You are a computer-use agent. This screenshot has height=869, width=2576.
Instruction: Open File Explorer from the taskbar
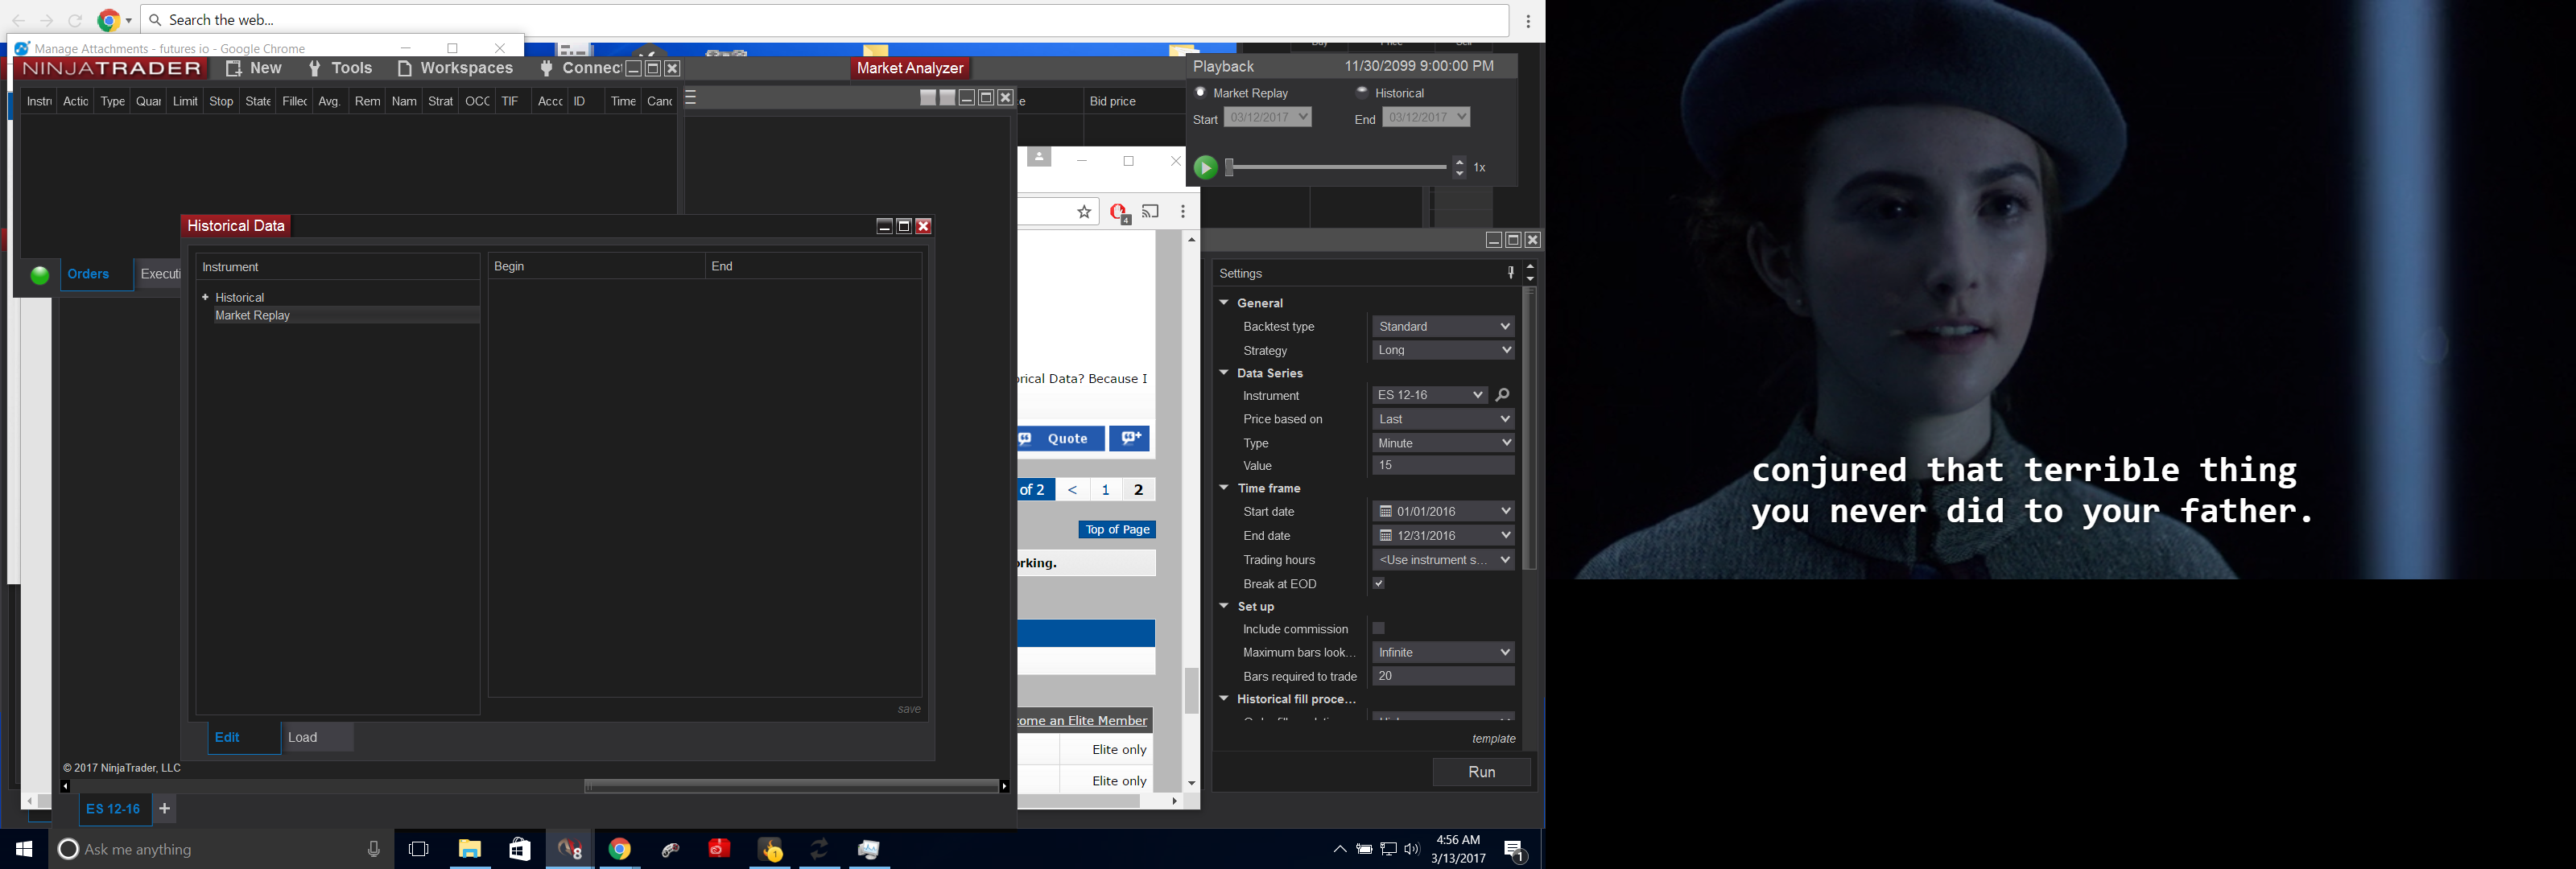click(470, 849)
